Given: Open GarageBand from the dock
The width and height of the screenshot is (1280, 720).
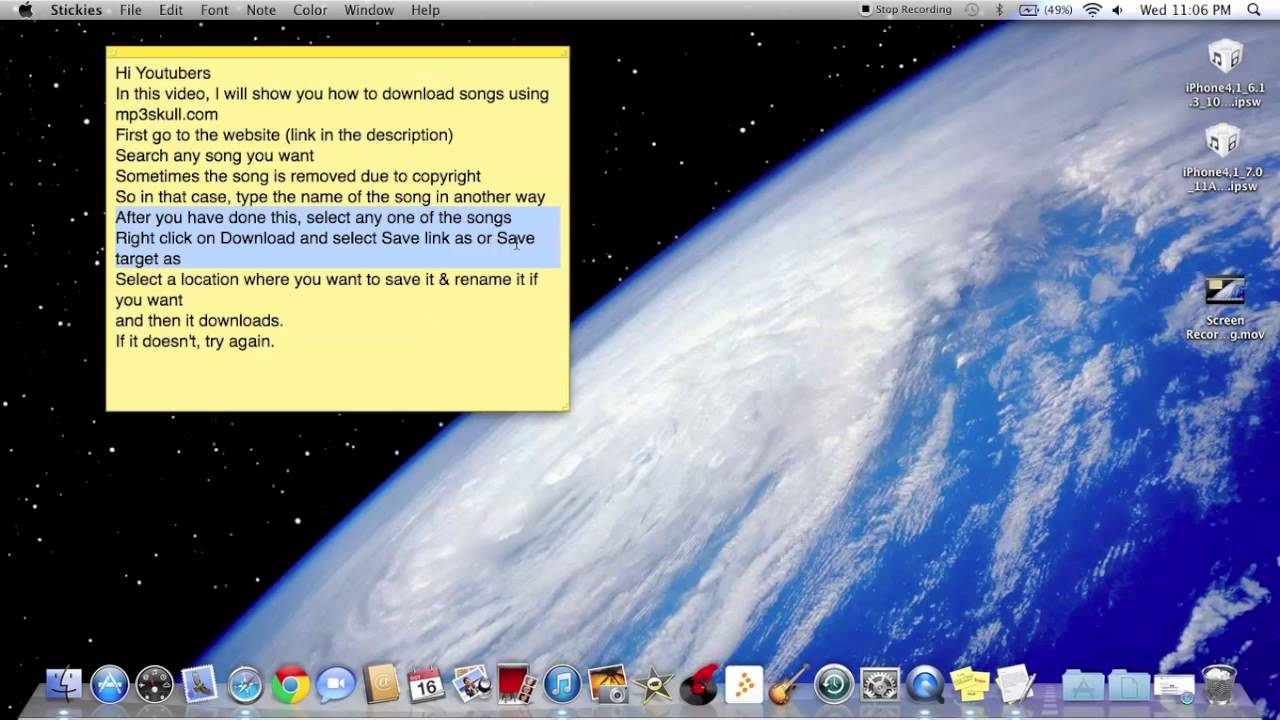Looking at the screenshot, I should 789,684.
